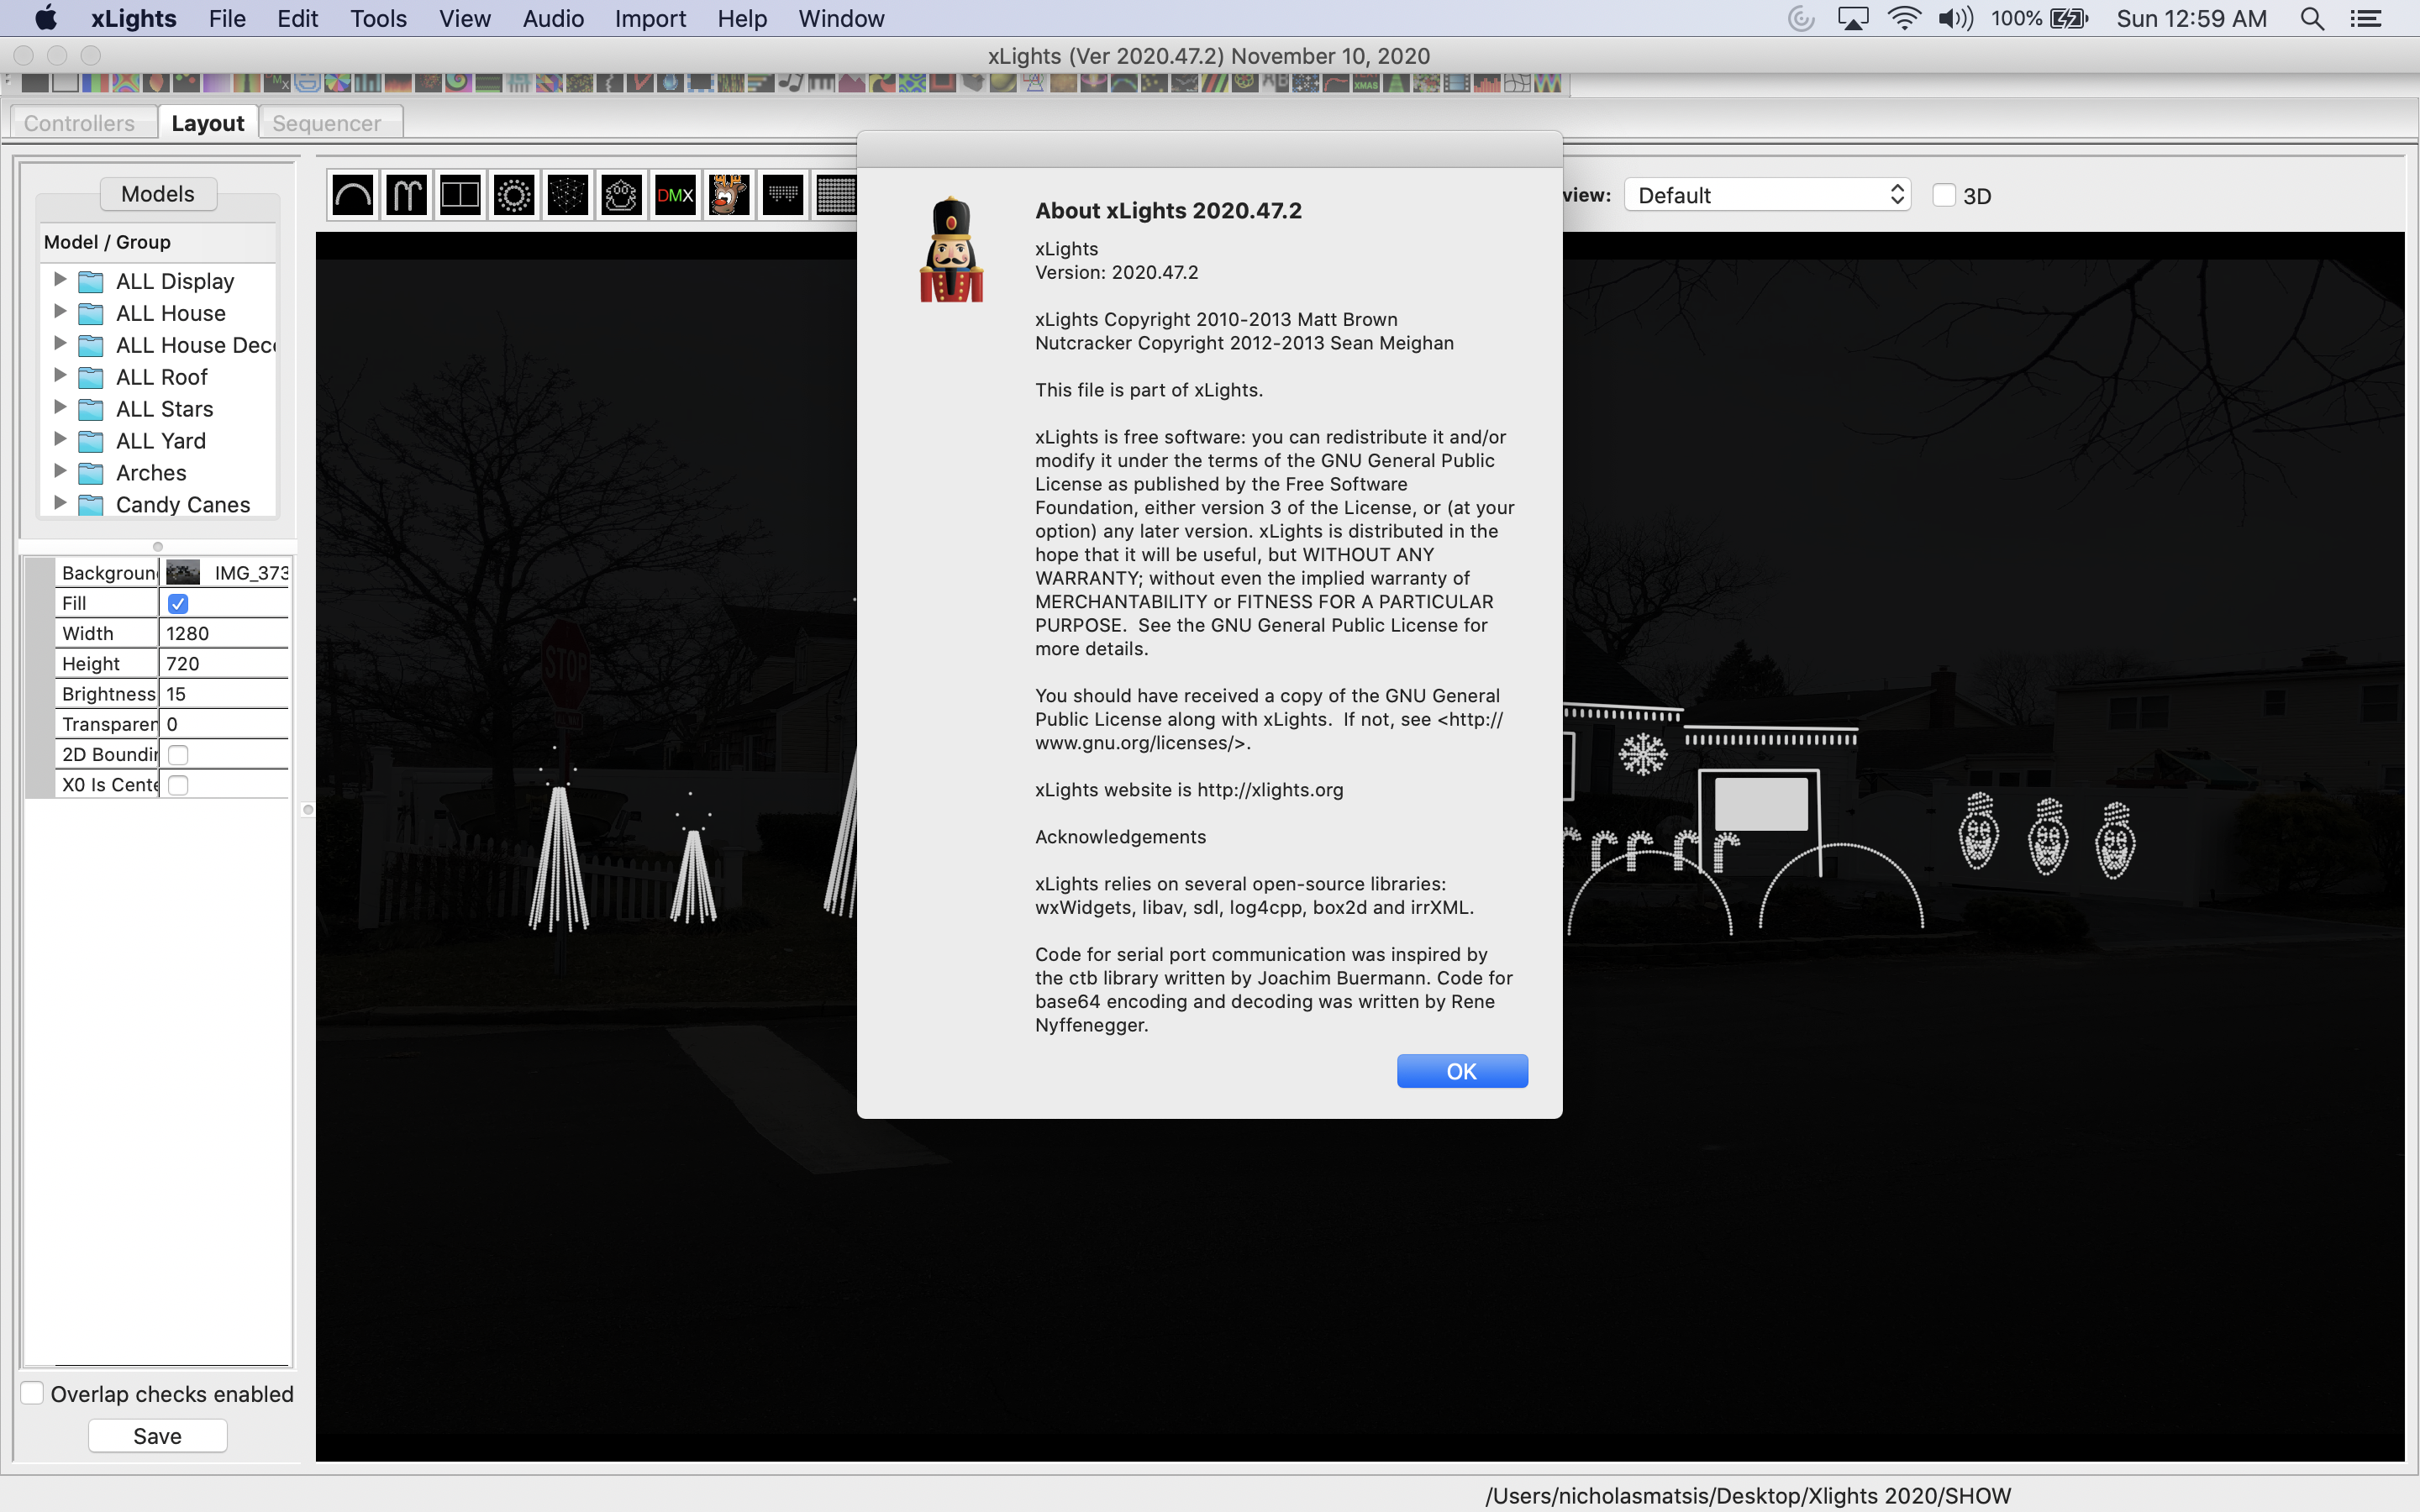This screenshot has width=2420, height=1512.
Task: Select the Arches model tool
Action: tap(353, 195)
